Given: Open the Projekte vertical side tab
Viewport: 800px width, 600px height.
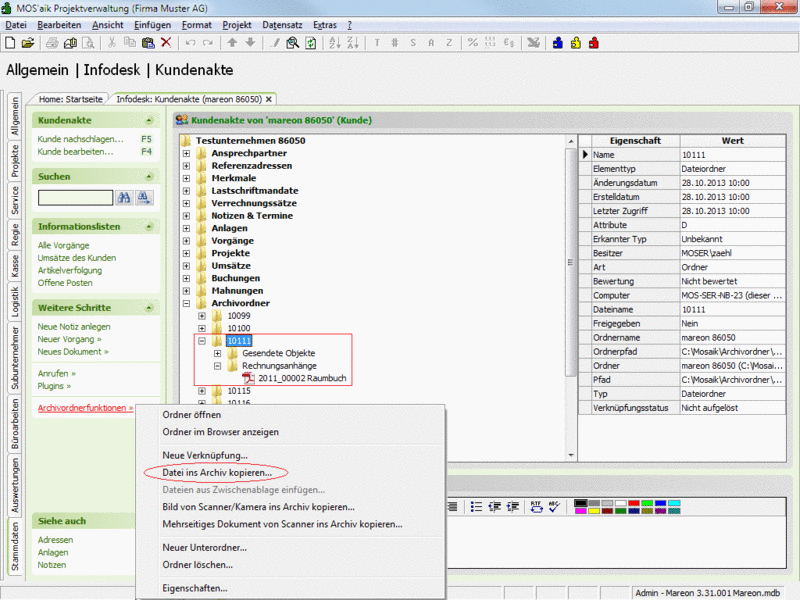Looking at the screenshot, I should (x=15, y=161).
